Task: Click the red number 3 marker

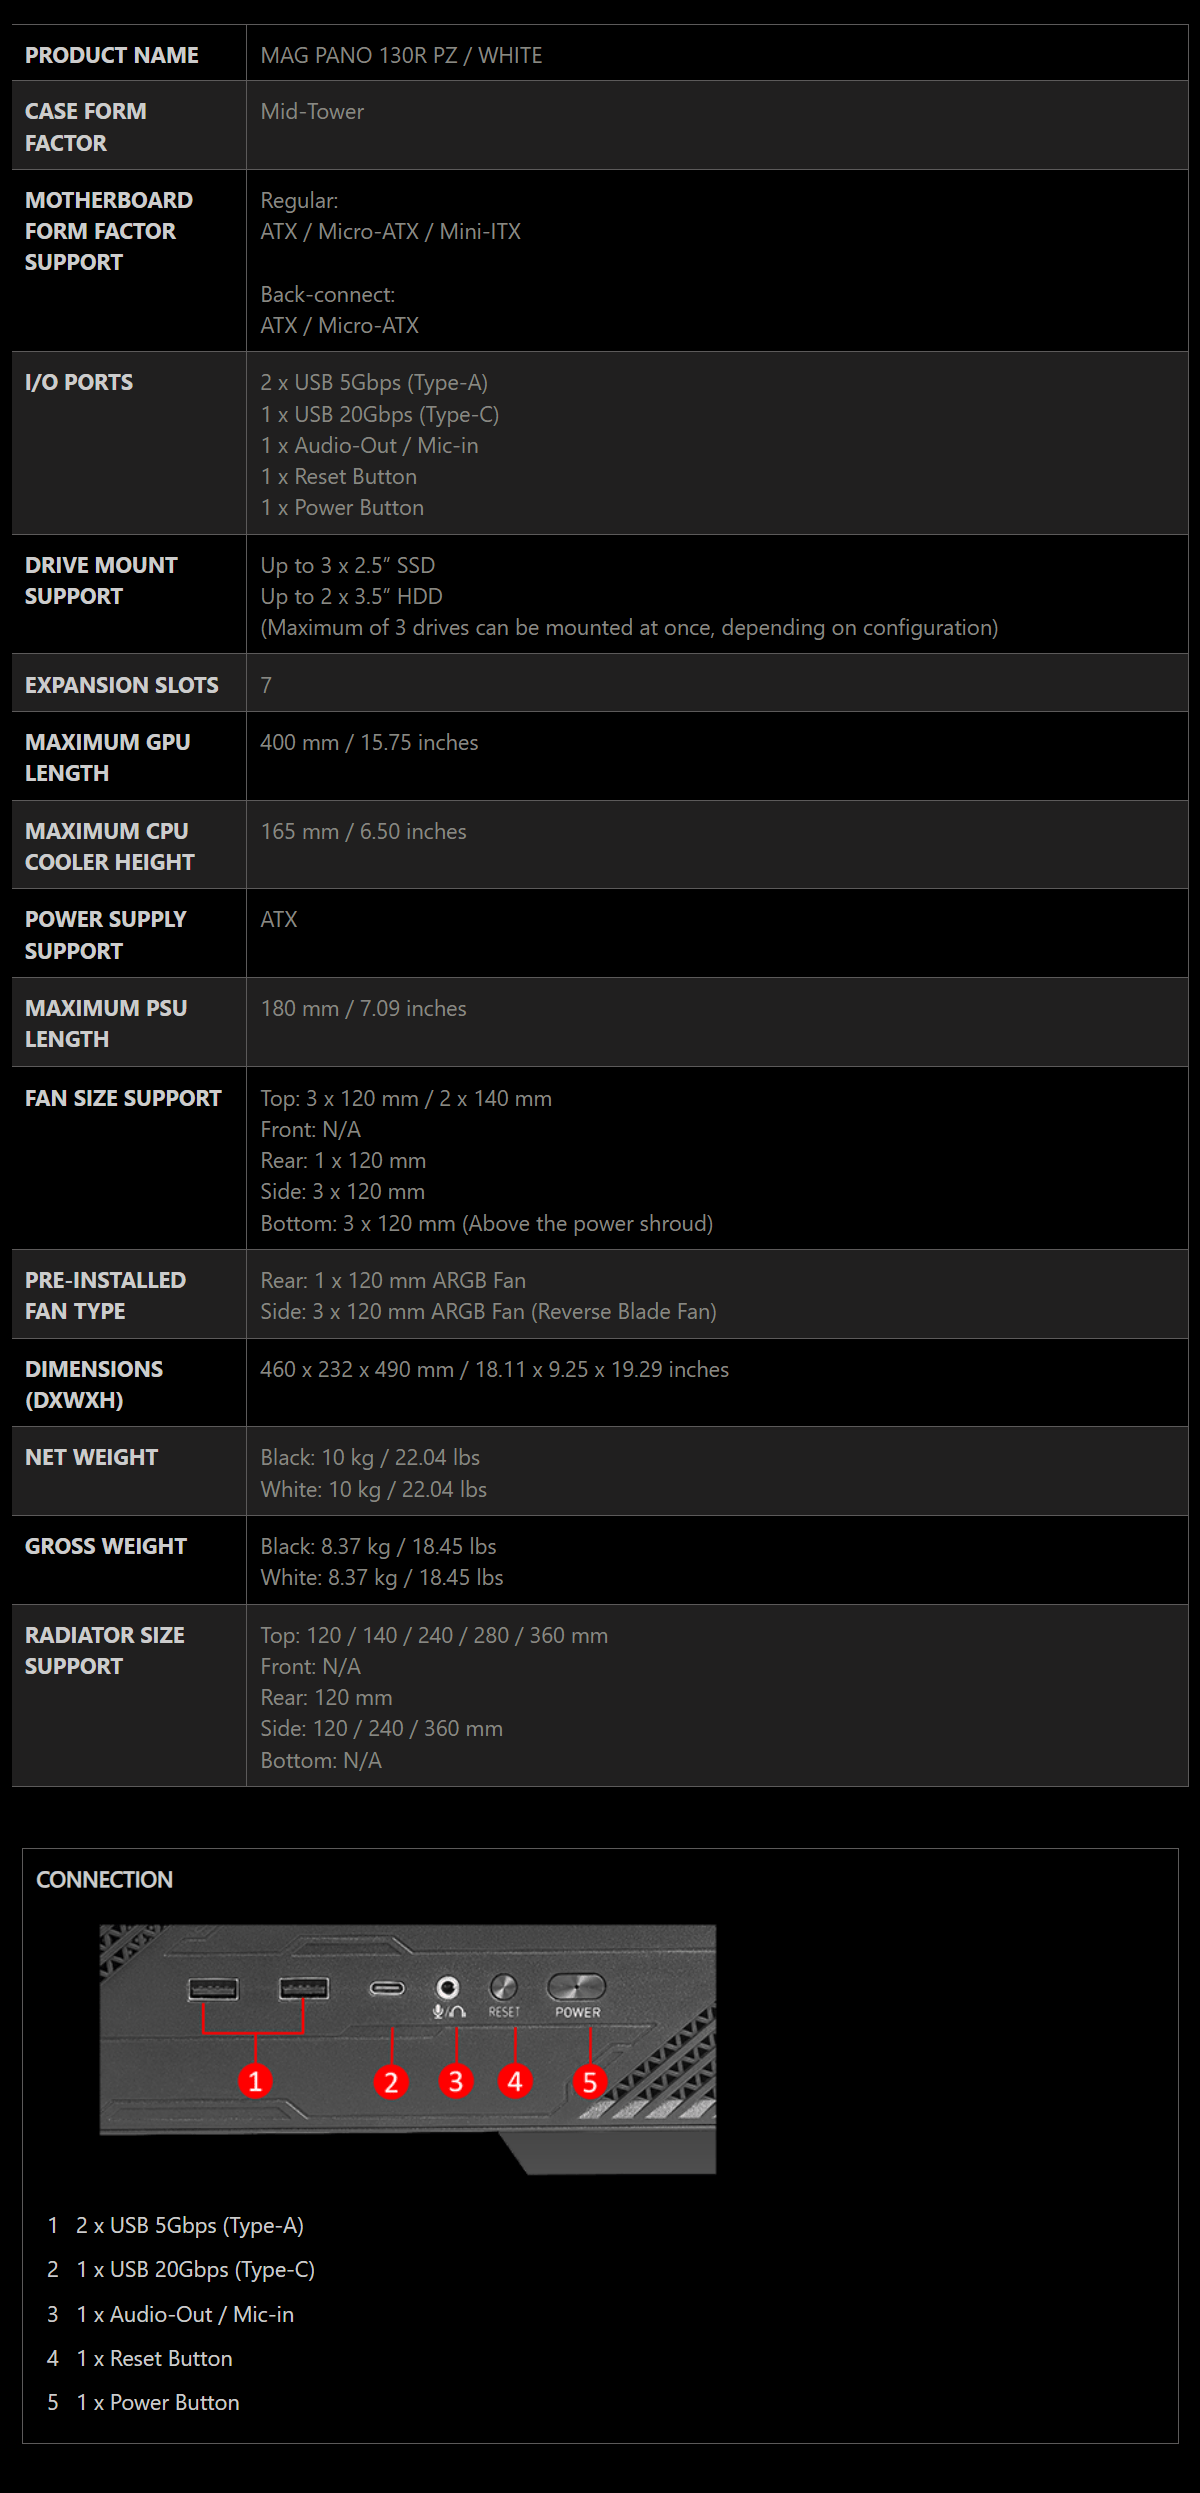Action: [456, 2081]
